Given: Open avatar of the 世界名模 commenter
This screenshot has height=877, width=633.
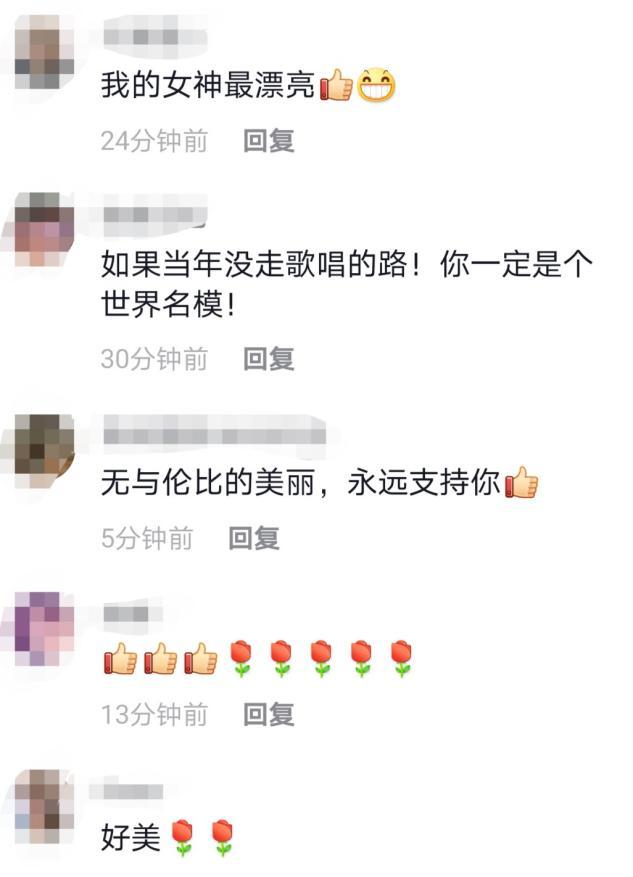Looking at the screenshot, I should [x=45, y=229].
